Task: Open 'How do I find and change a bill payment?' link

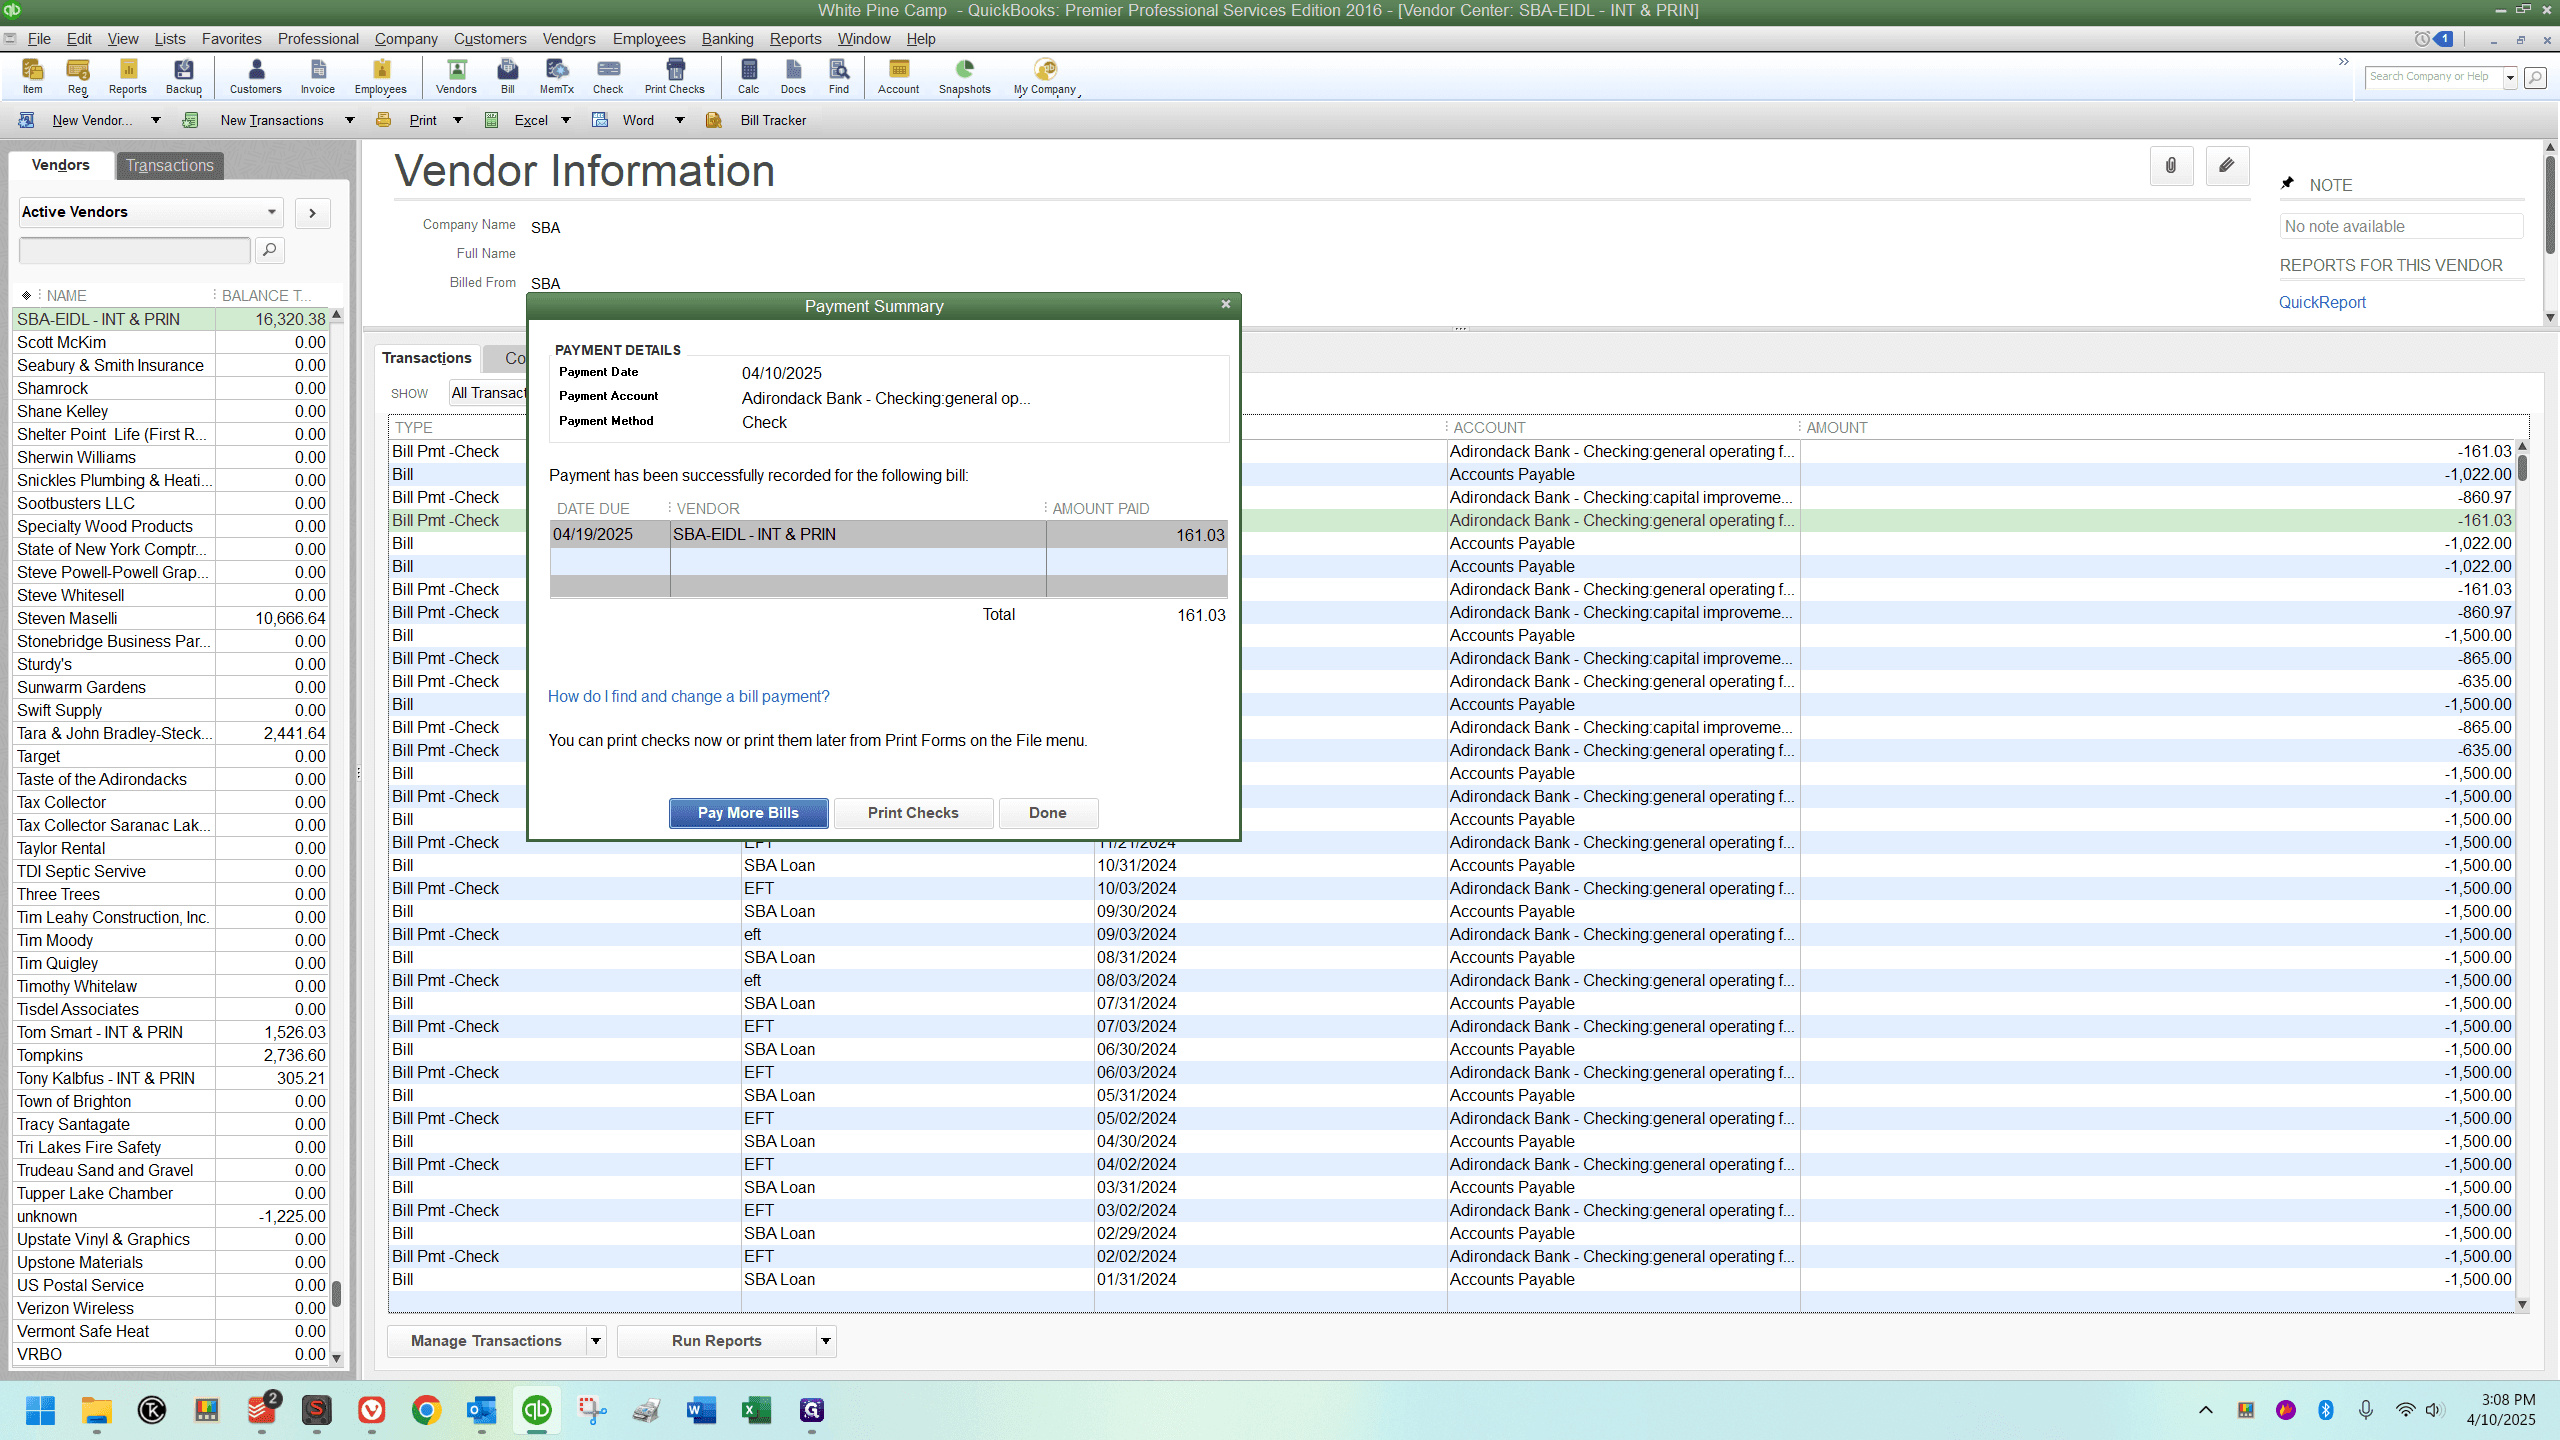Action: tap(689, 697)
